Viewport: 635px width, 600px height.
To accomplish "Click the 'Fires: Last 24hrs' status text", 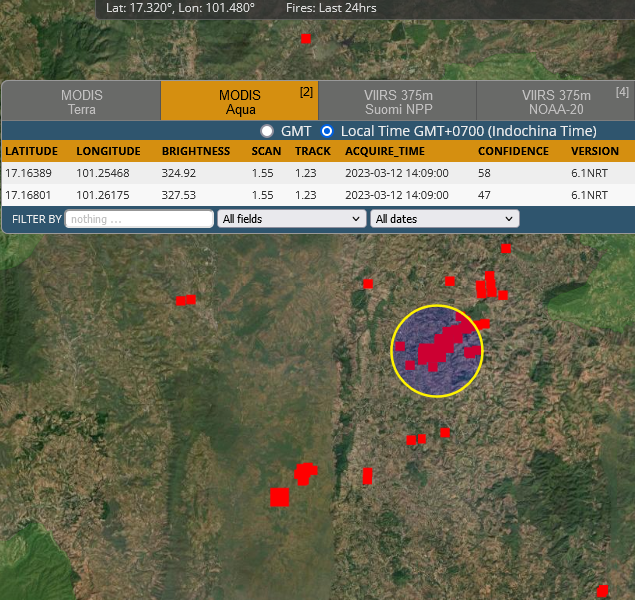I will coord(331,8).
